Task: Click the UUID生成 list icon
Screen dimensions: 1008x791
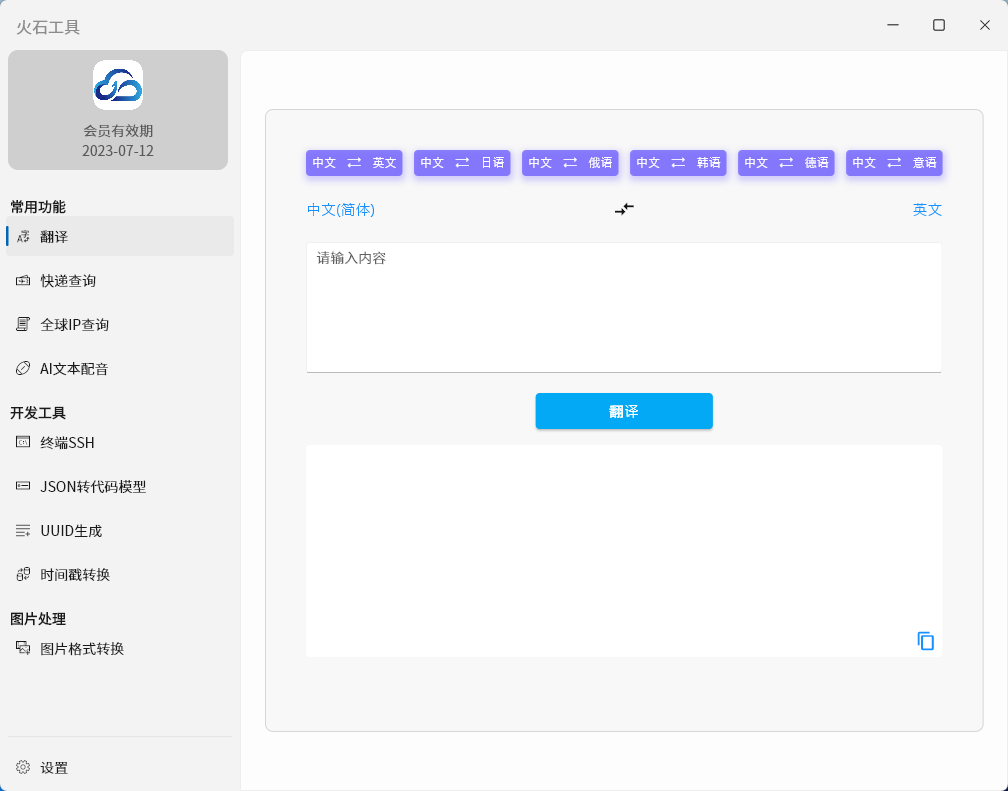Action: 23,531
